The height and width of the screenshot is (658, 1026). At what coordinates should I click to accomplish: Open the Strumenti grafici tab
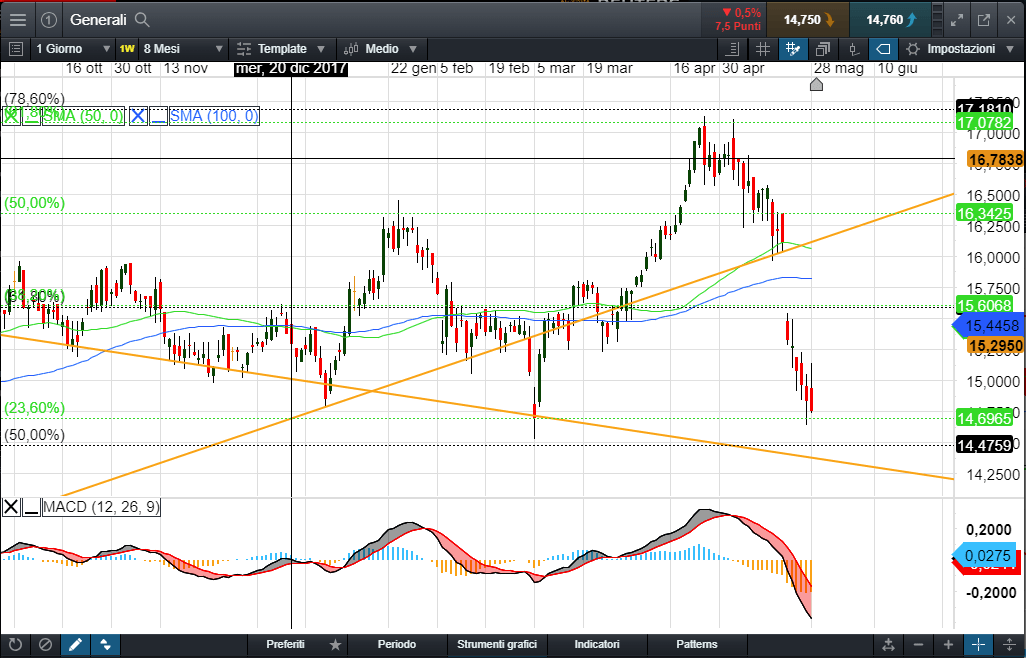point(497,645)
